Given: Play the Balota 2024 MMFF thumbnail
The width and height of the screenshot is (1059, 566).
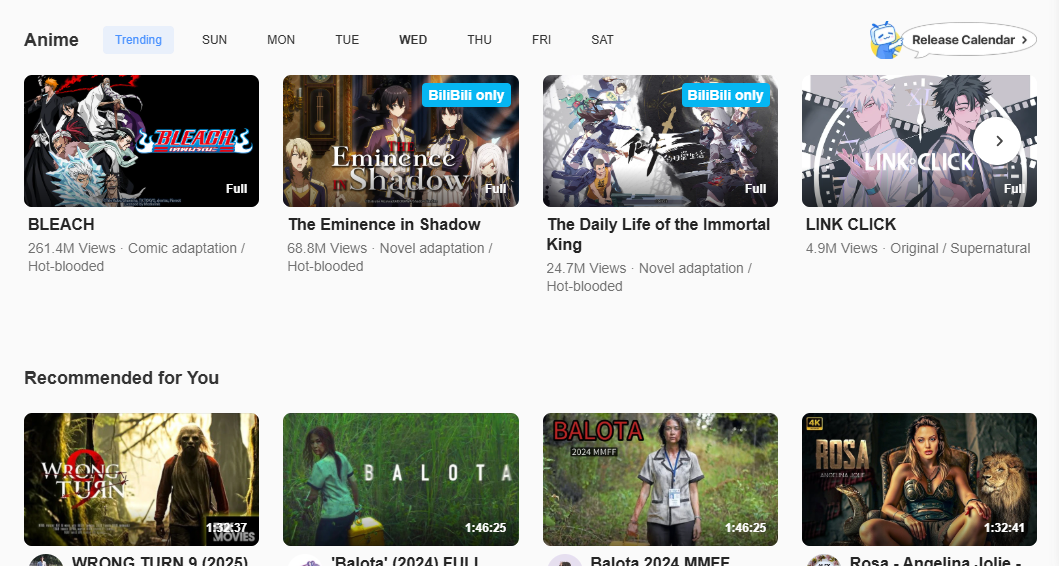Looking at the screenshot, I should (660, 479).
